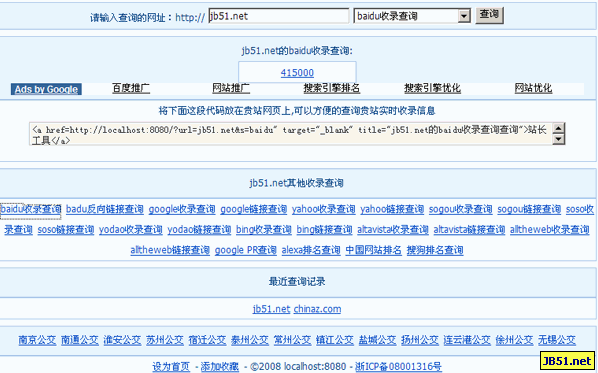Open the yodao链接查询 link

click(x=199, y=230)
